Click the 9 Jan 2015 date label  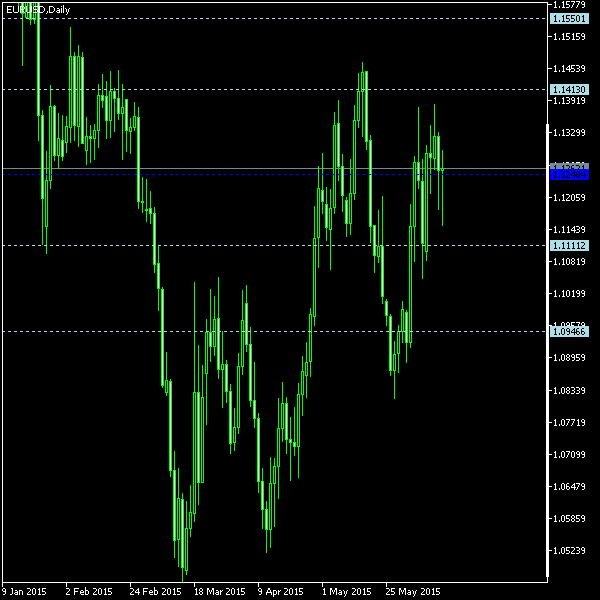point(24,592)
